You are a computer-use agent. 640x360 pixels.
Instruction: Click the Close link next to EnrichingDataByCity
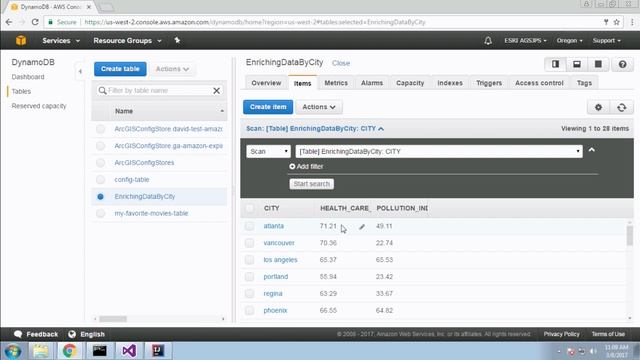341,63
